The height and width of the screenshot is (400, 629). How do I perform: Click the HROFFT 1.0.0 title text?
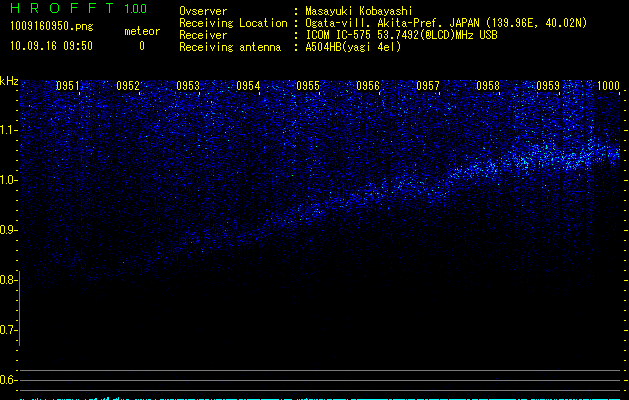[x=78, y=8]
